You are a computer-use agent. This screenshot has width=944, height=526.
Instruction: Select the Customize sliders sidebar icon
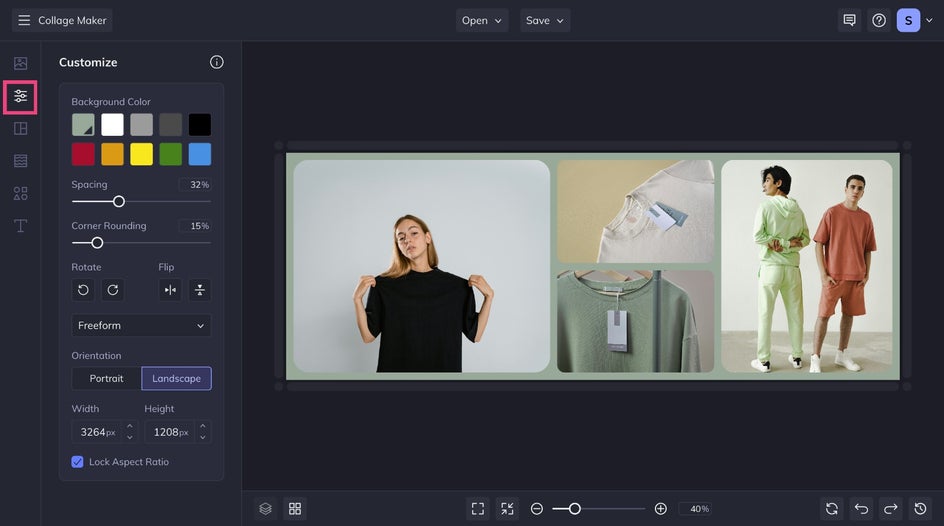point(20,96)
